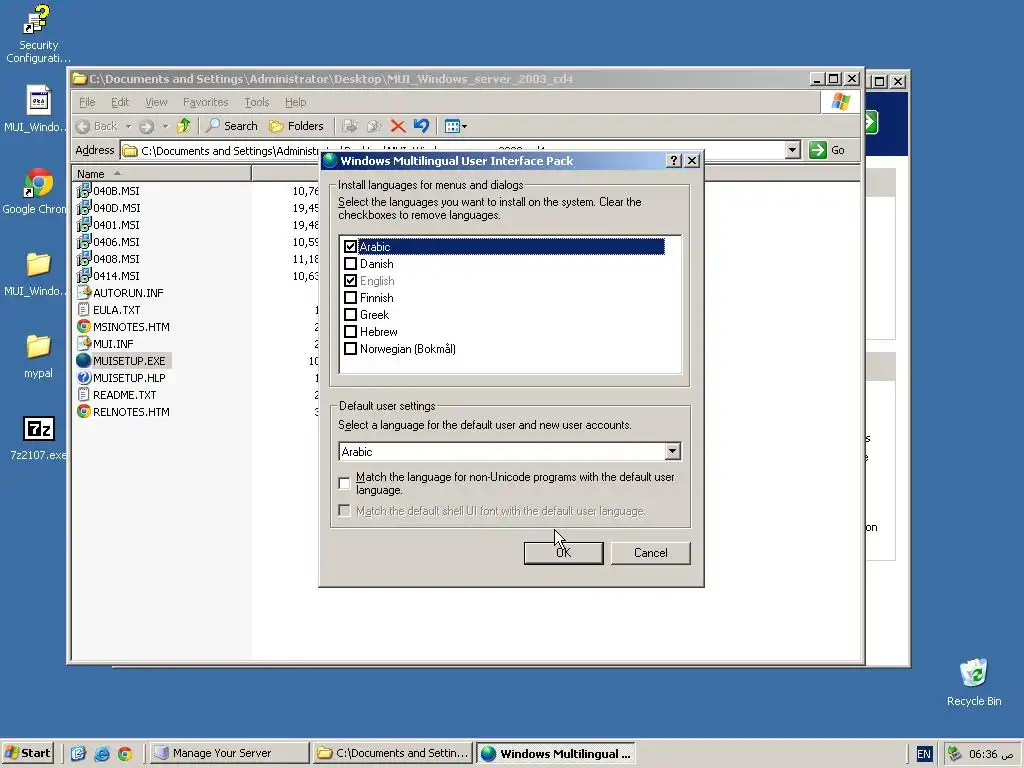Select the Recycle Bin desktop icon

click(974, 682)
